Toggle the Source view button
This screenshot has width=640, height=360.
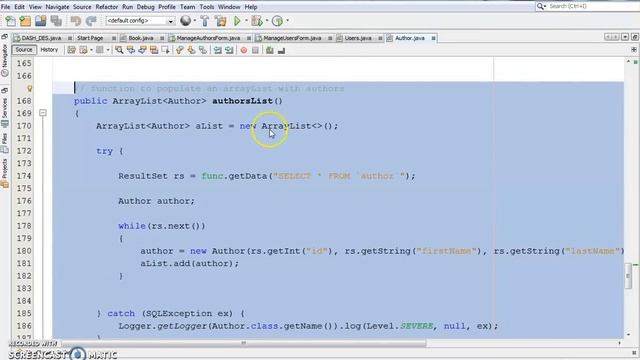point(24,50)
